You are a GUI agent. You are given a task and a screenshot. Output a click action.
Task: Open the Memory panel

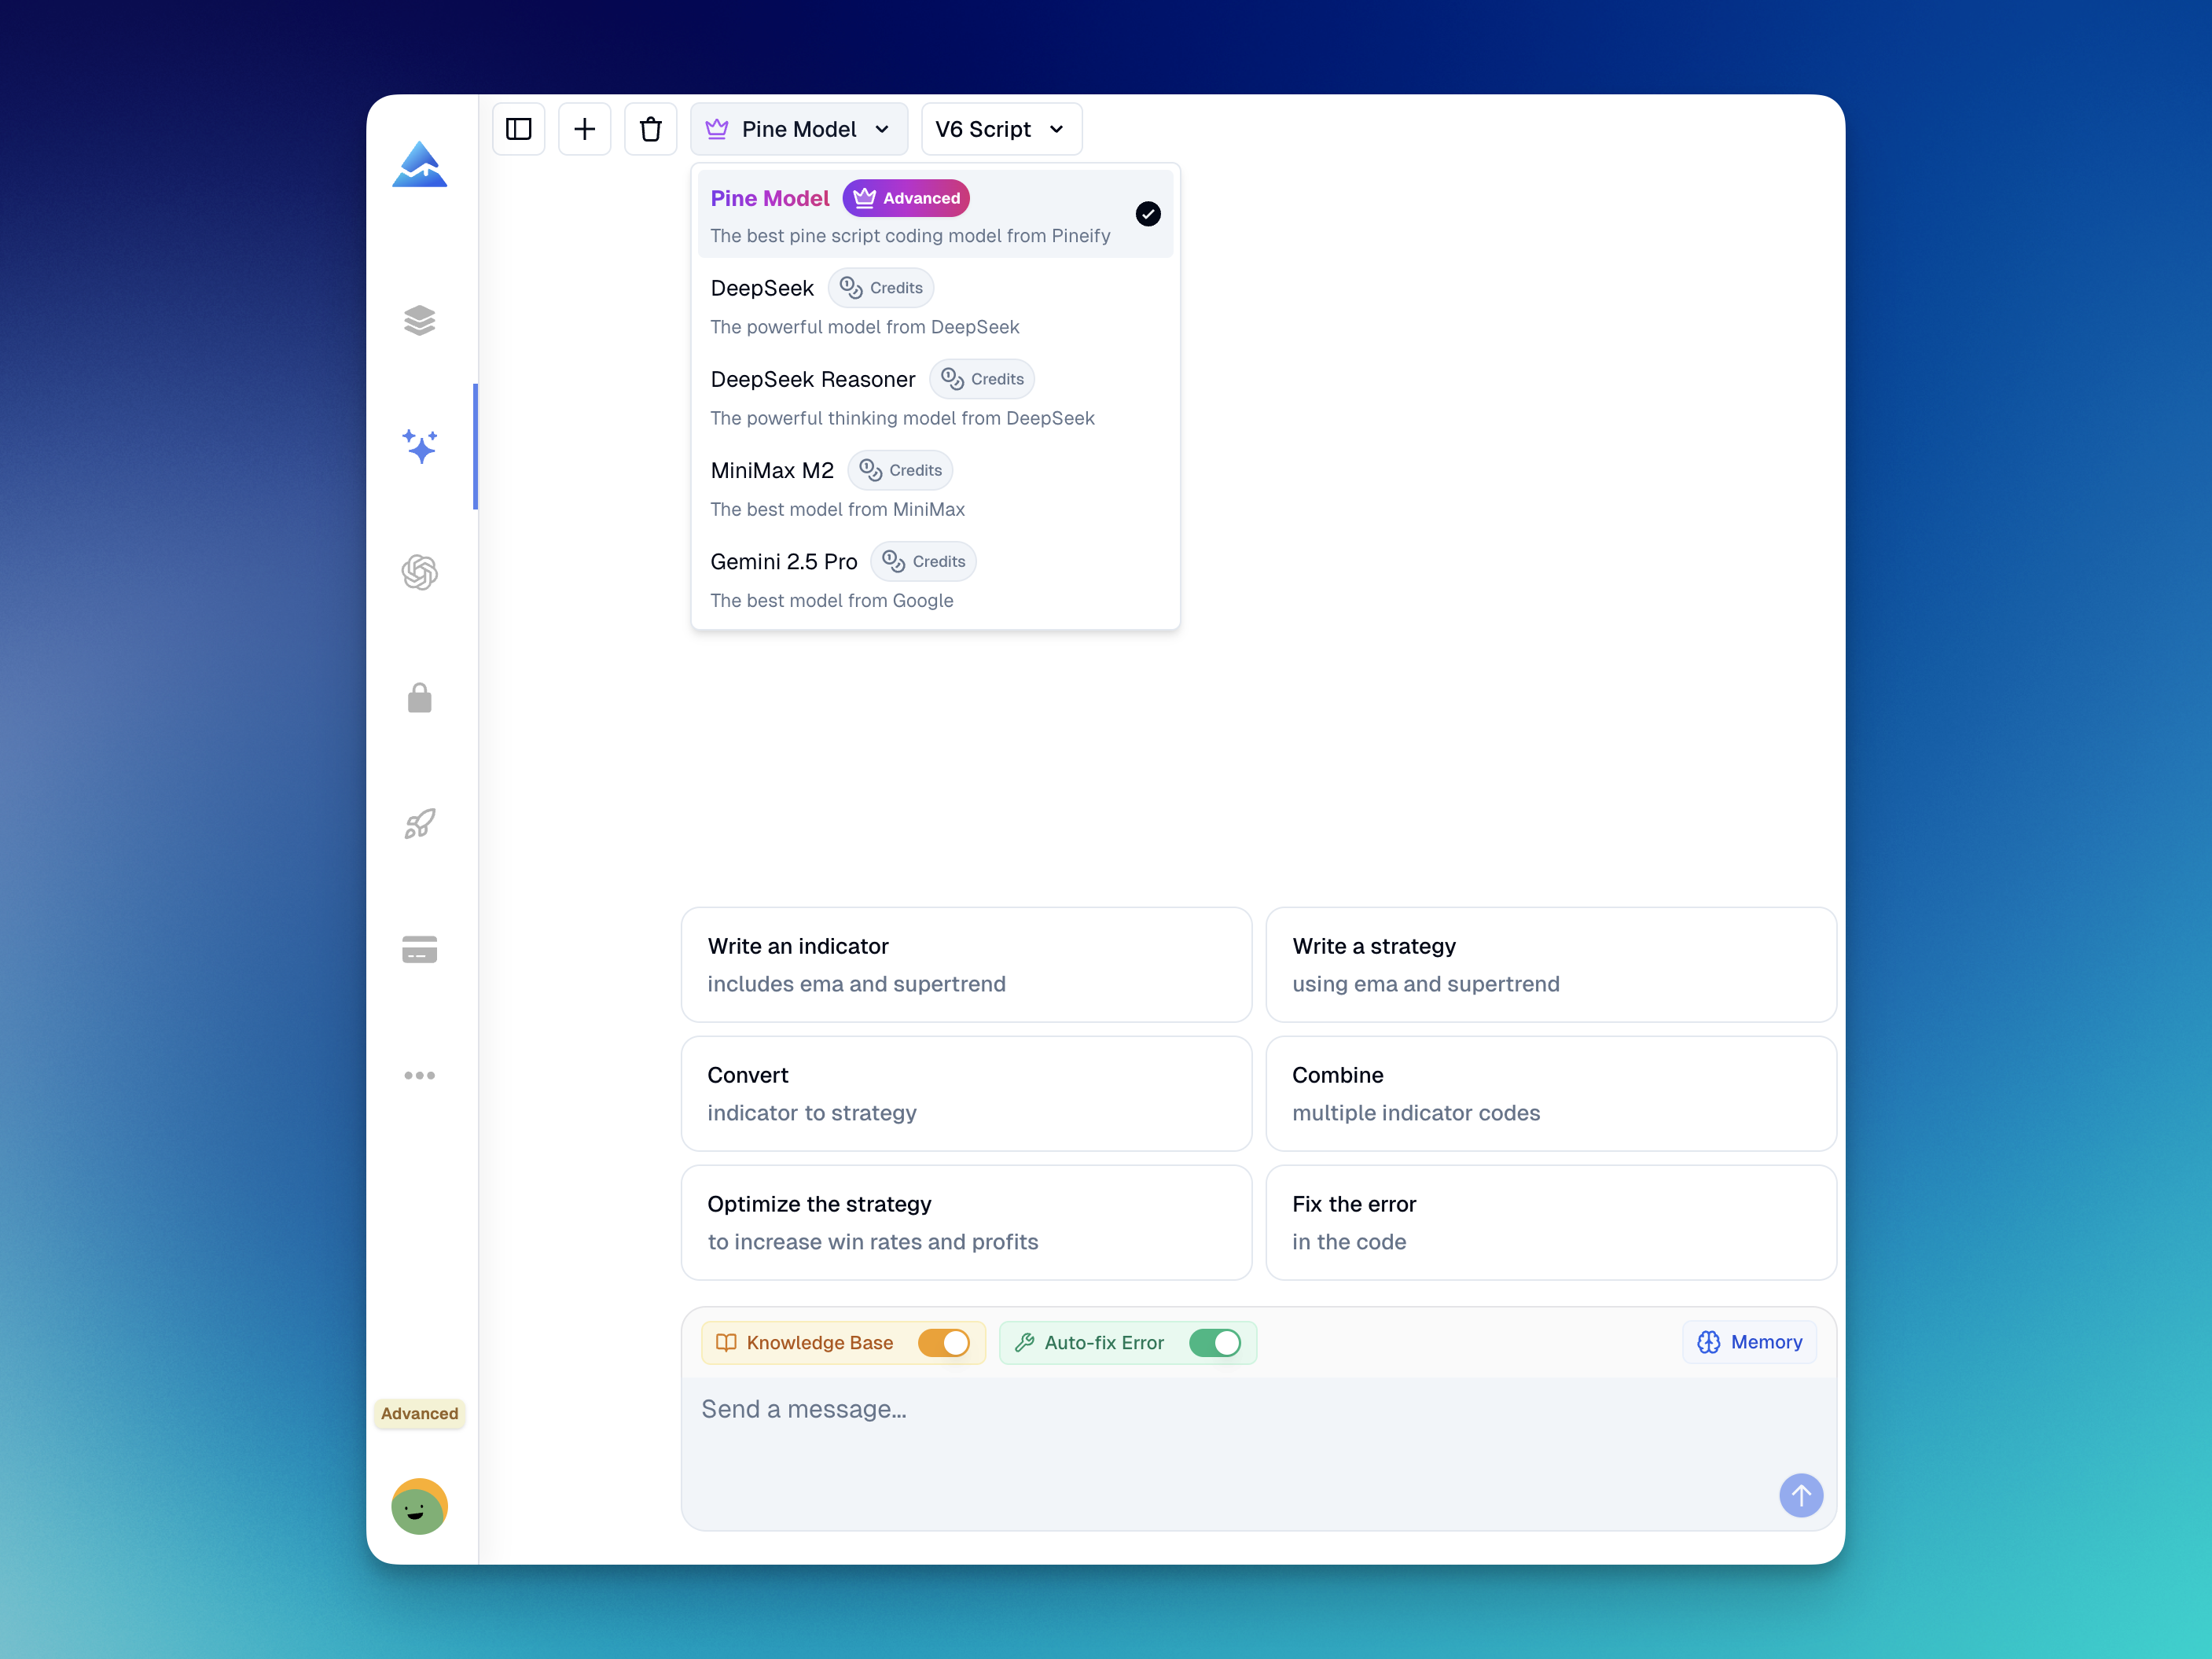(x=1748, y=1342)
